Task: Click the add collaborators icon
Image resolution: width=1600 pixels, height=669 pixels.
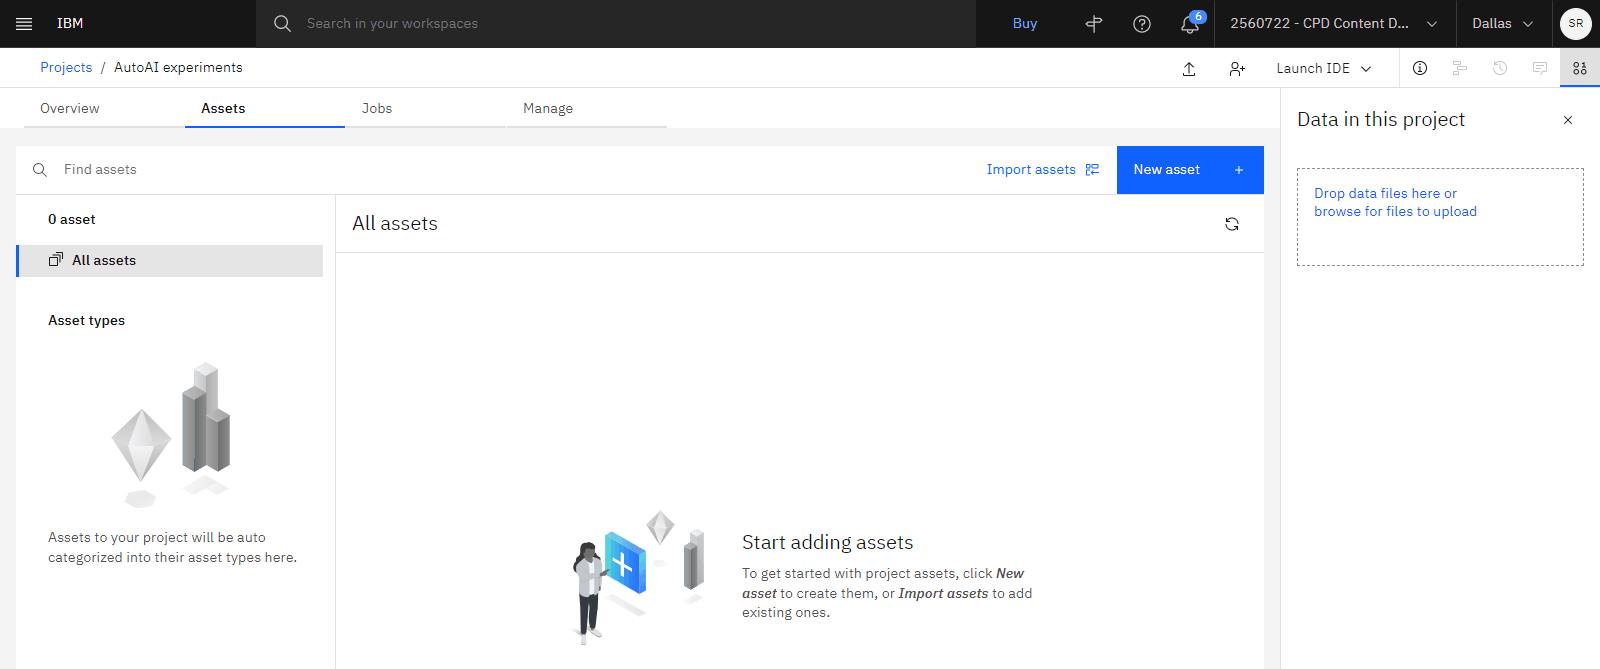Action: coord(1237,68)
